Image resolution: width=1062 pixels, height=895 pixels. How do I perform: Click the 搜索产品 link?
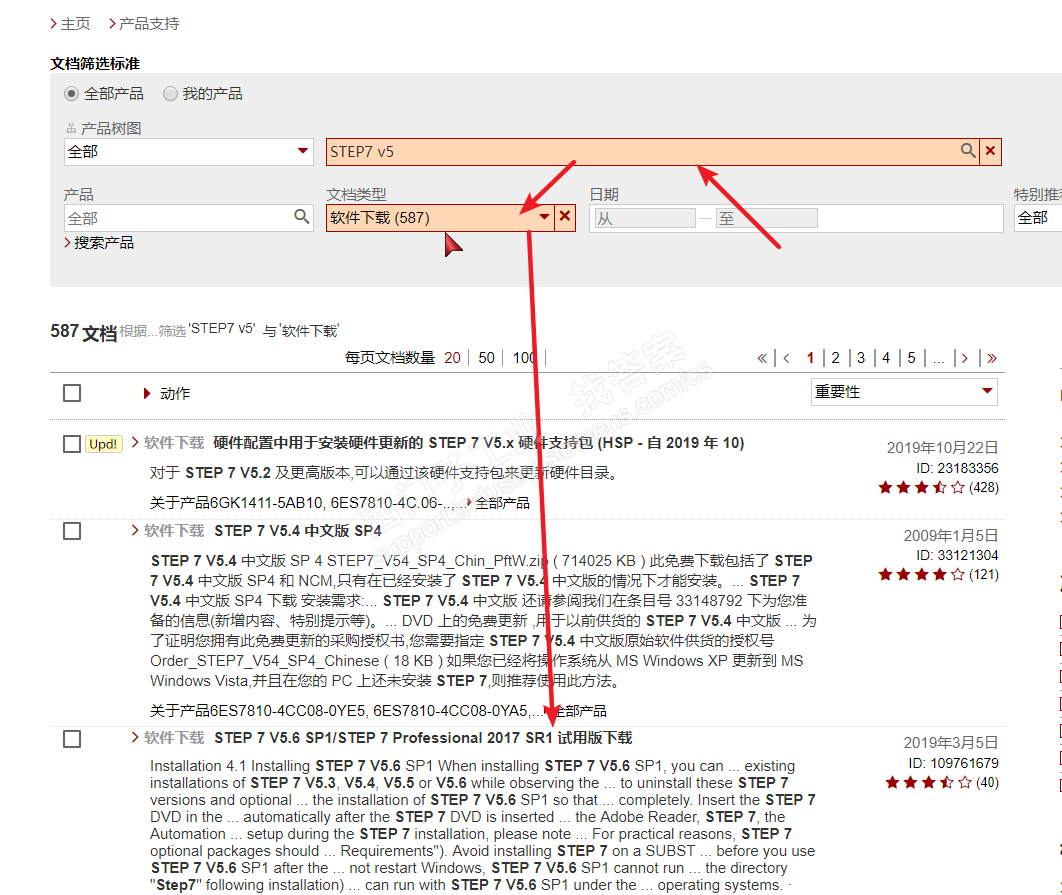tap(104, 243)
